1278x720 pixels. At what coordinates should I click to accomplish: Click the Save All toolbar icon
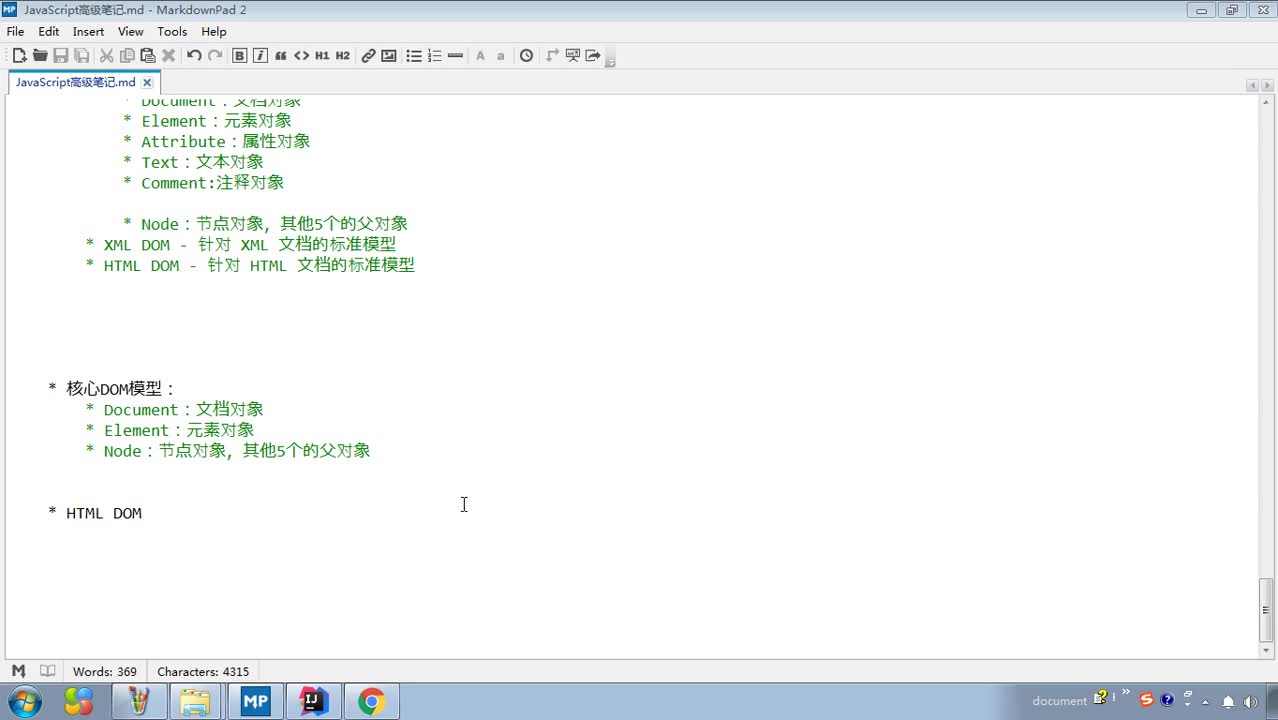pyautogui.click(x=82, y=56)
